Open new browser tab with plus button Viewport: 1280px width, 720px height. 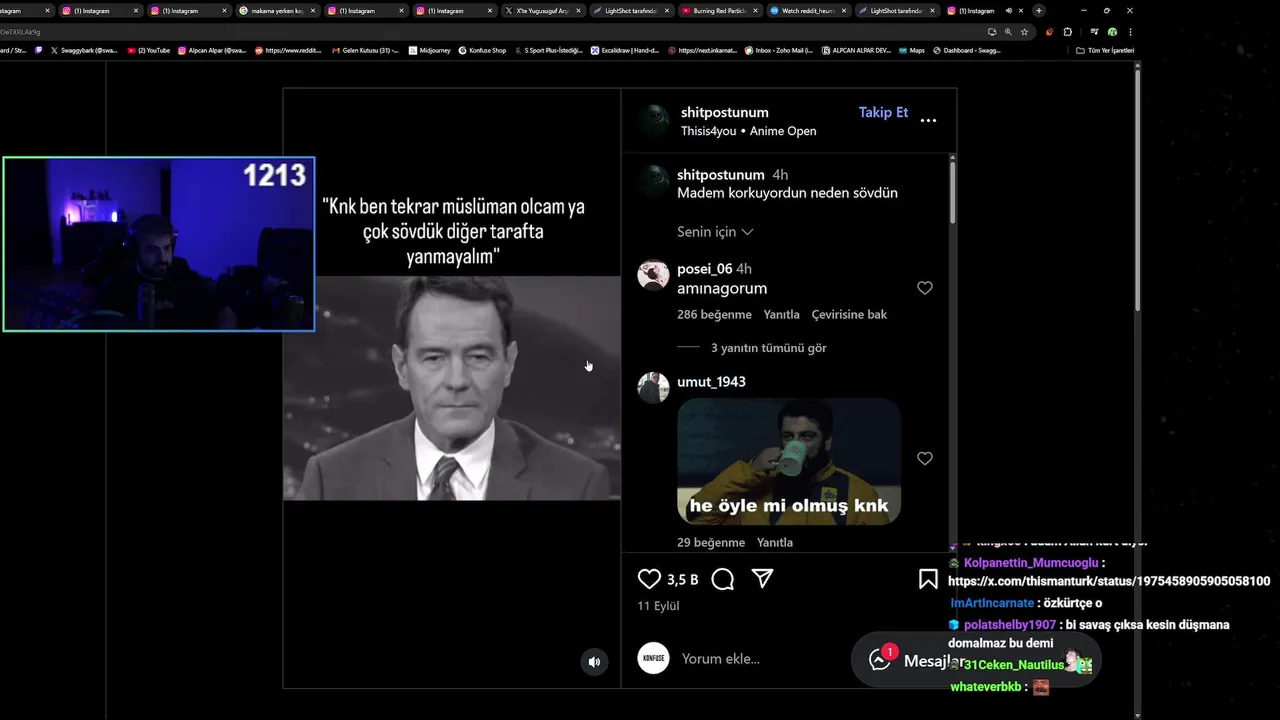point(1038,10)
